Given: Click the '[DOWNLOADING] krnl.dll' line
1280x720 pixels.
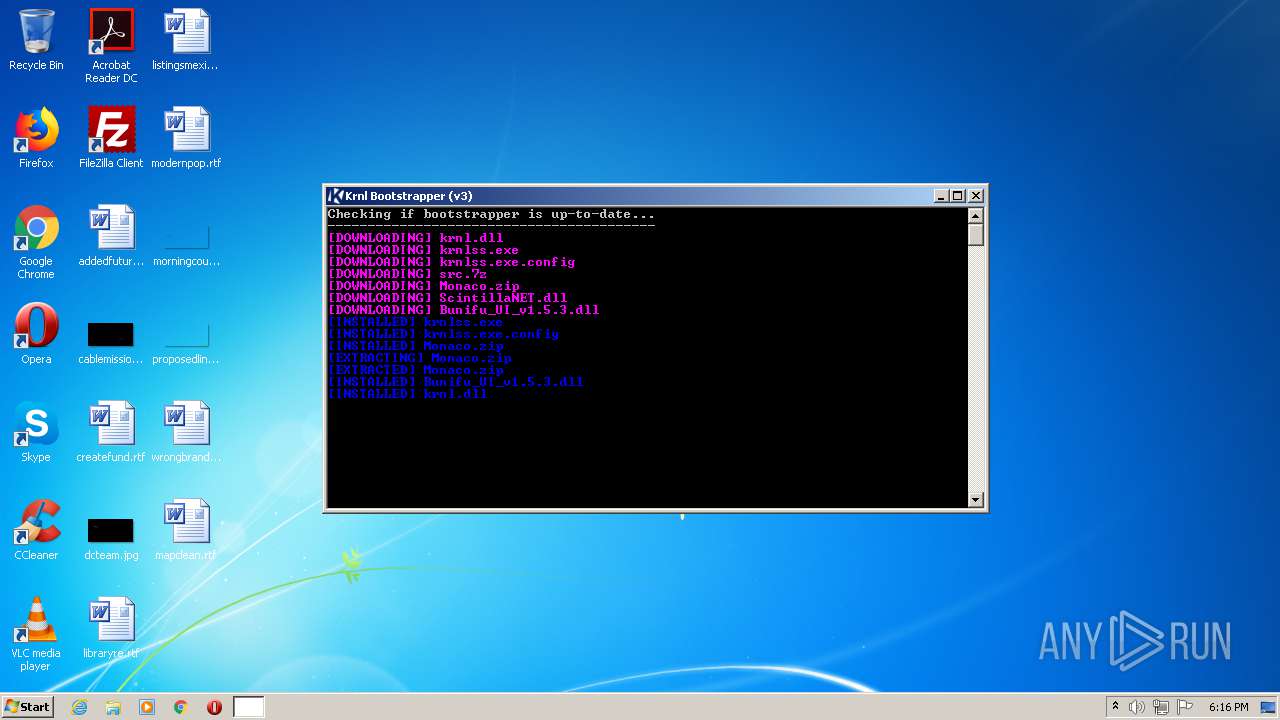Looking at the screenshot, I should point(415,238).
